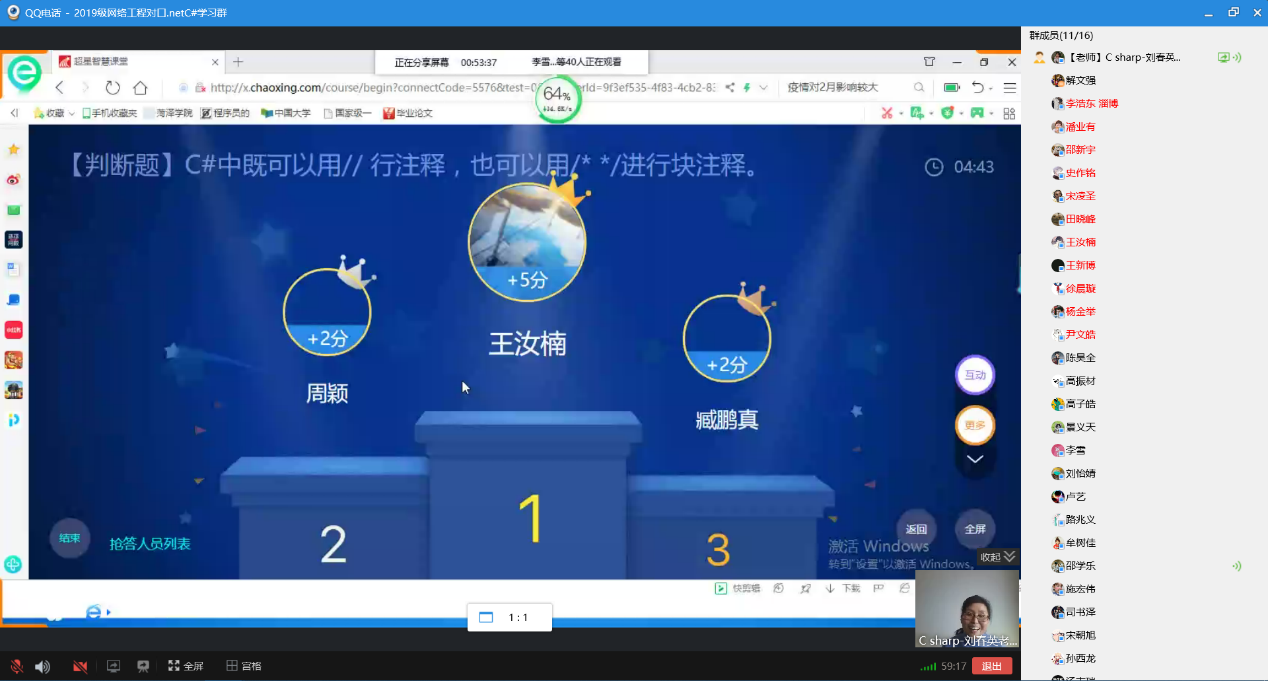Open the whiteboard presentation icon in call bar

(x=143, y=666)
